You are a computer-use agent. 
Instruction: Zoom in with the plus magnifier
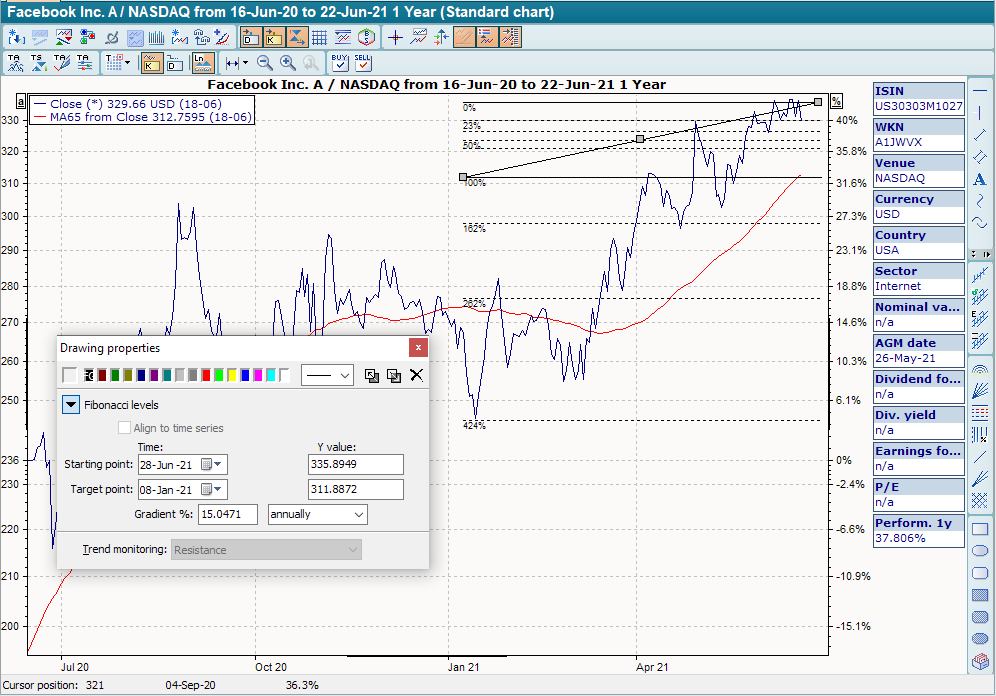[x=288, y=63]
